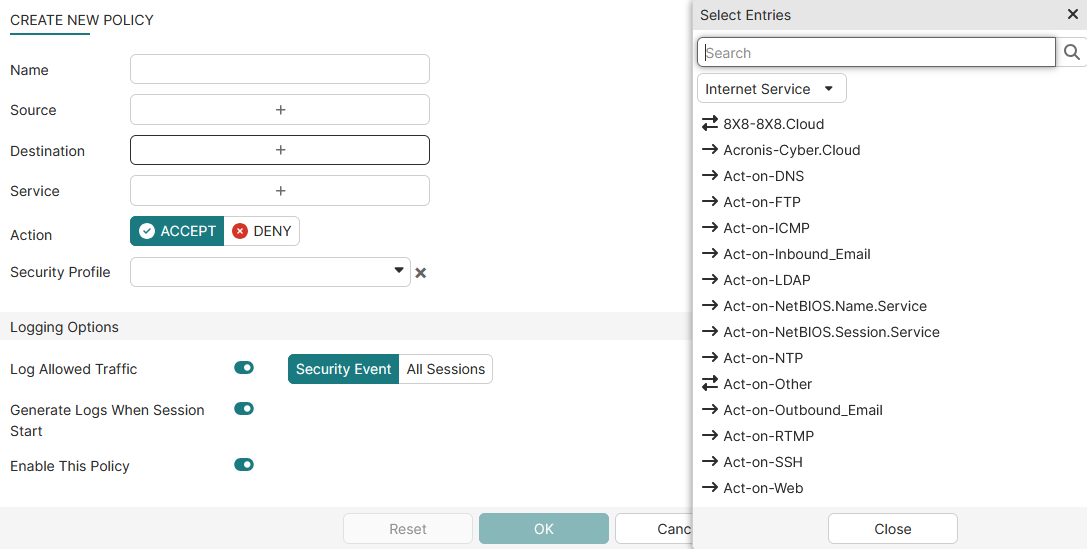Screen dimensions: 1087x549
Task: Click the Close button in entries panel
Action: pos(892,529)
